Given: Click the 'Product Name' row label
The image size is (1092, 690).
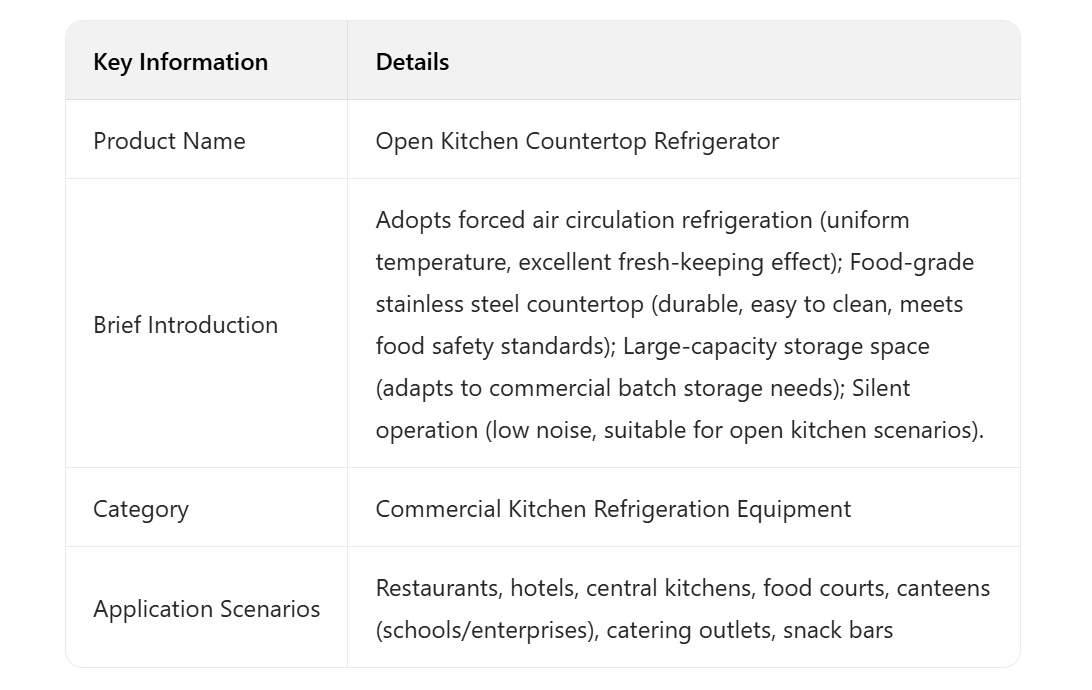Looking at the screenshot, I should (169, 141).
